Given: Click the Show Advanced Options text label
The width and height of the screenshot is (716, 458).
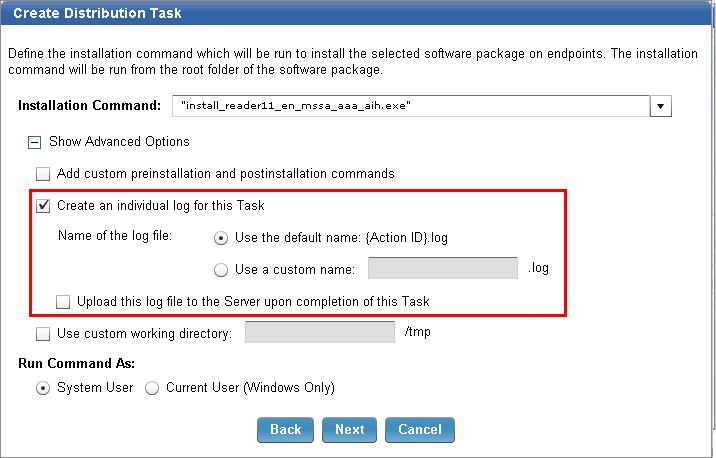Looking at the screenshot, I should coord(118,142).
